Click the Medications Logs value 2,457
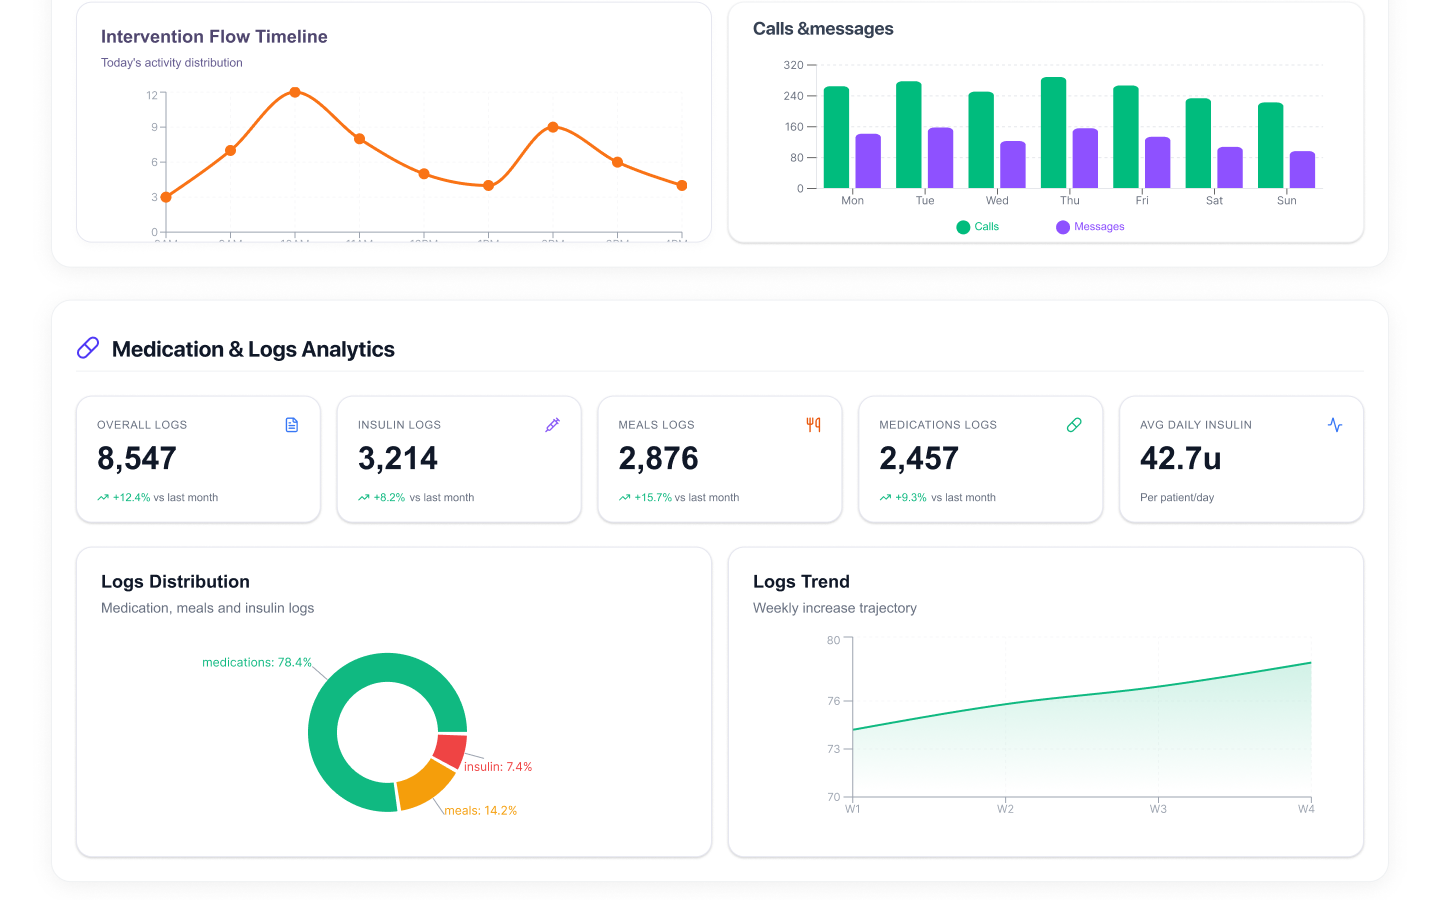Screen dimensions: 1440x900 pos(919,458)
